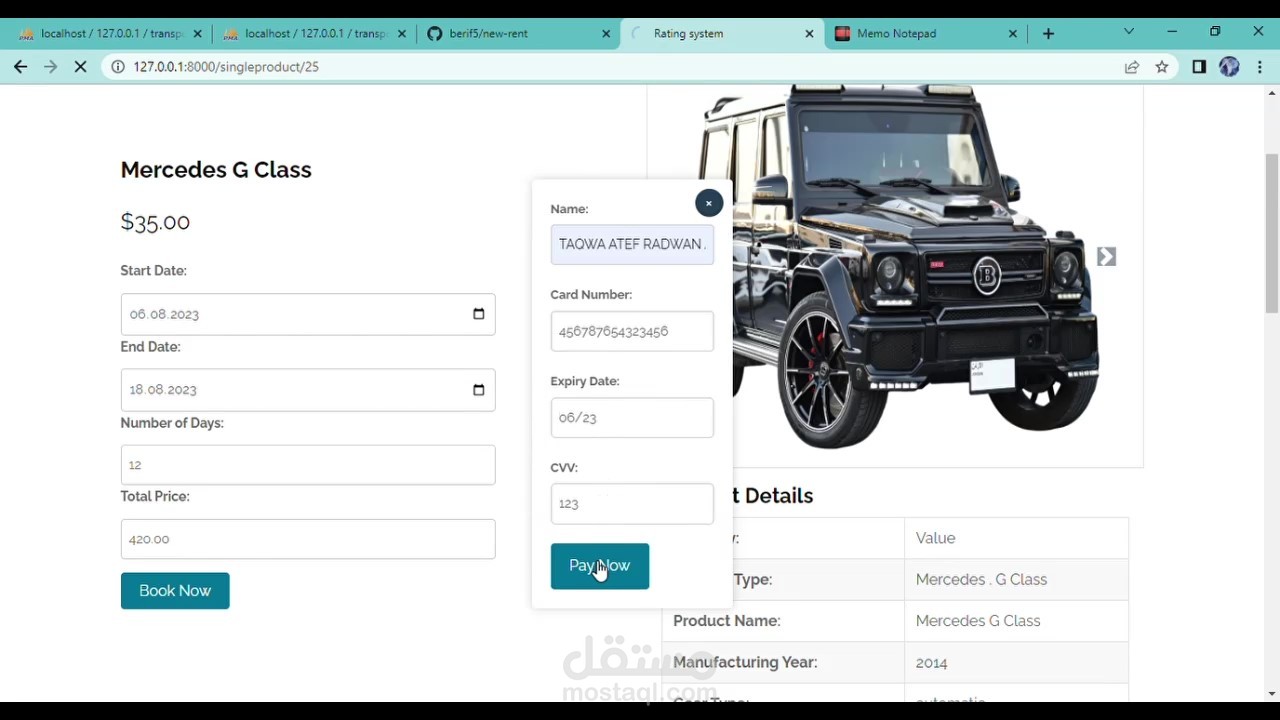
Task: Open the End Date calendar picker
Action: [478, 390]
